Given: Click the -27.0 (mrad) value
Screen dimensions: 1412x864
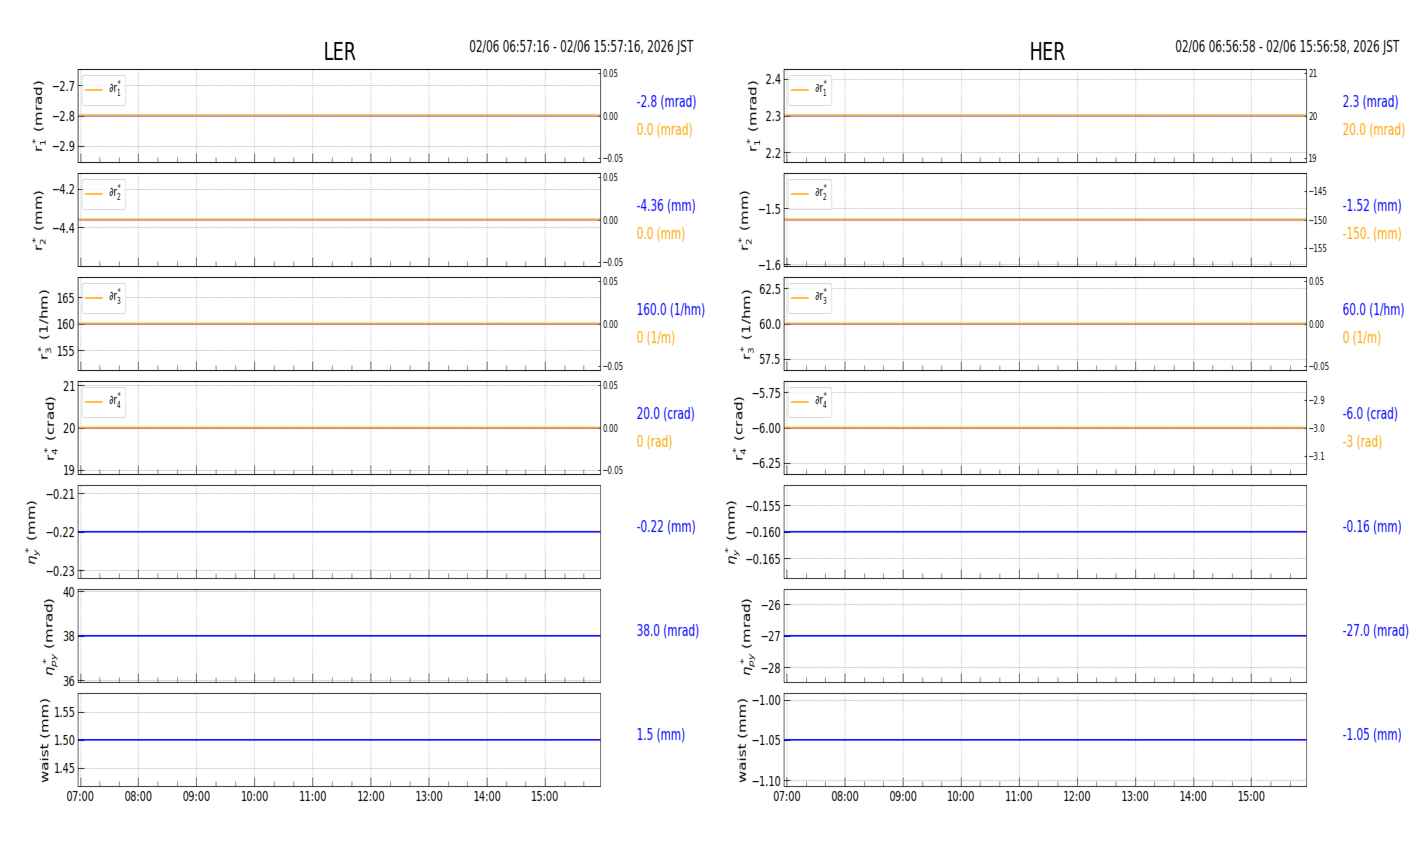Looking at the screenshot, I should pyautogui.click(x=1375, y=631).
